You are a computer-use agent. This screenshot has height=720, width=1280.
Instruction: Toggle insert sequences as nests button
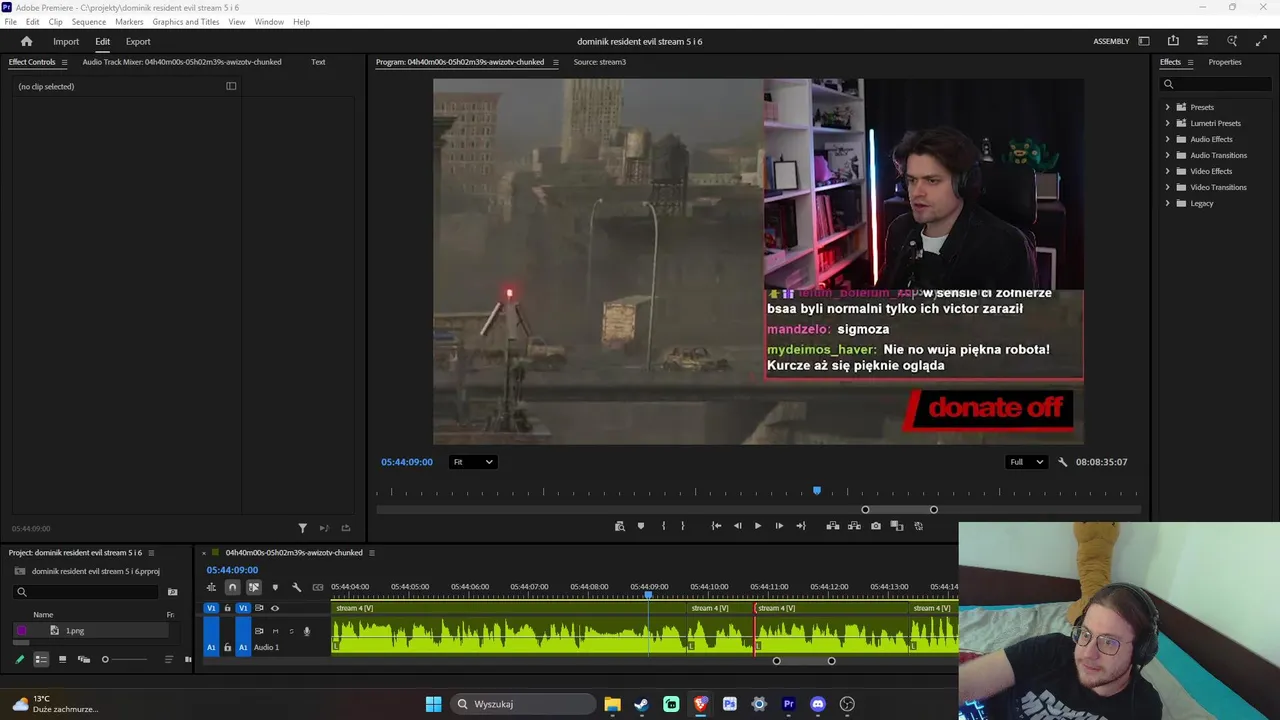(x=211, y=588)
